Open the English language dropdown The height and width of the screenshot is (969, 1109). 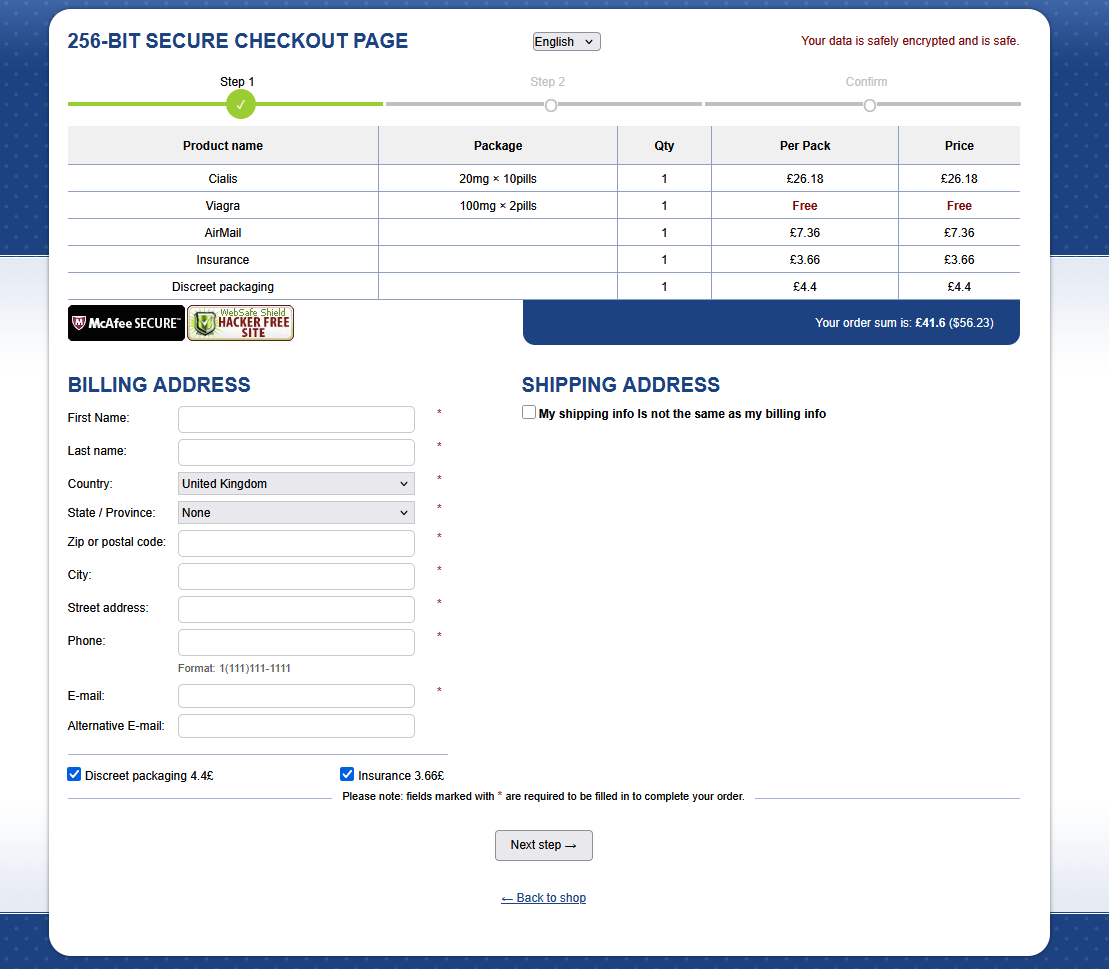[567, 42]
